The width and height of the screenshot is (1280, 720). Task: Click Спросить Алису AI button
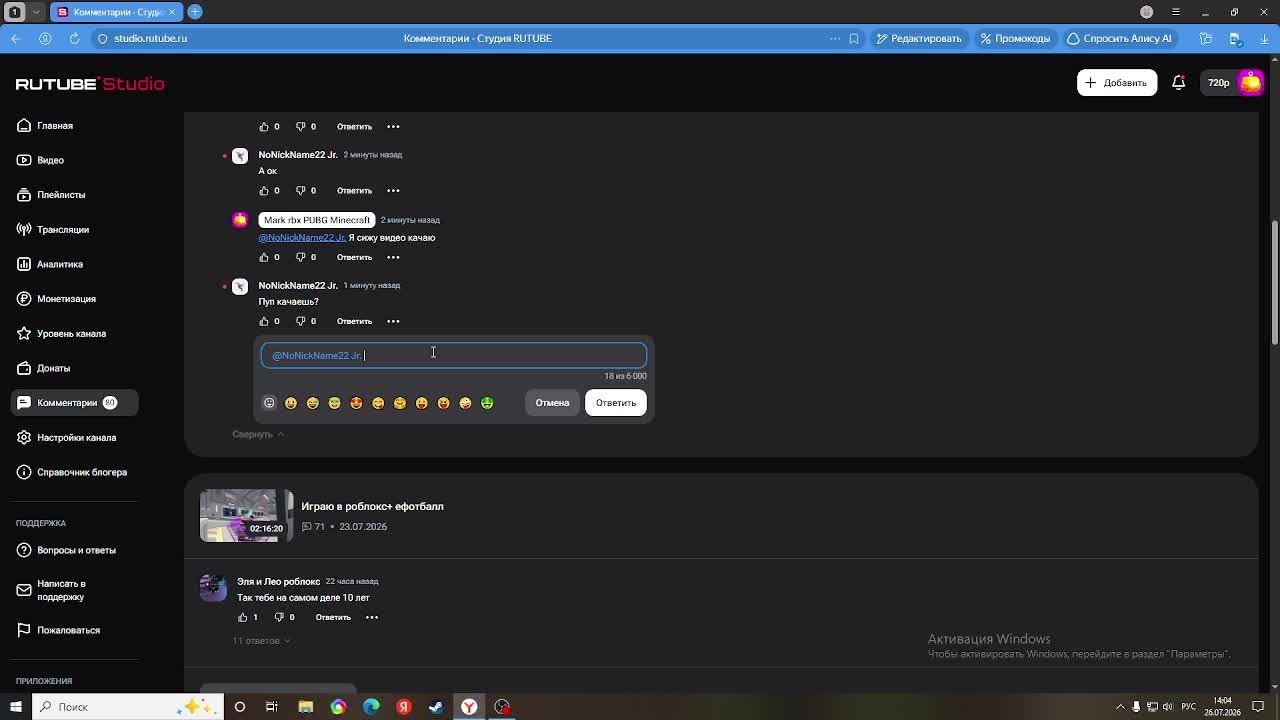pos(1119,38)
